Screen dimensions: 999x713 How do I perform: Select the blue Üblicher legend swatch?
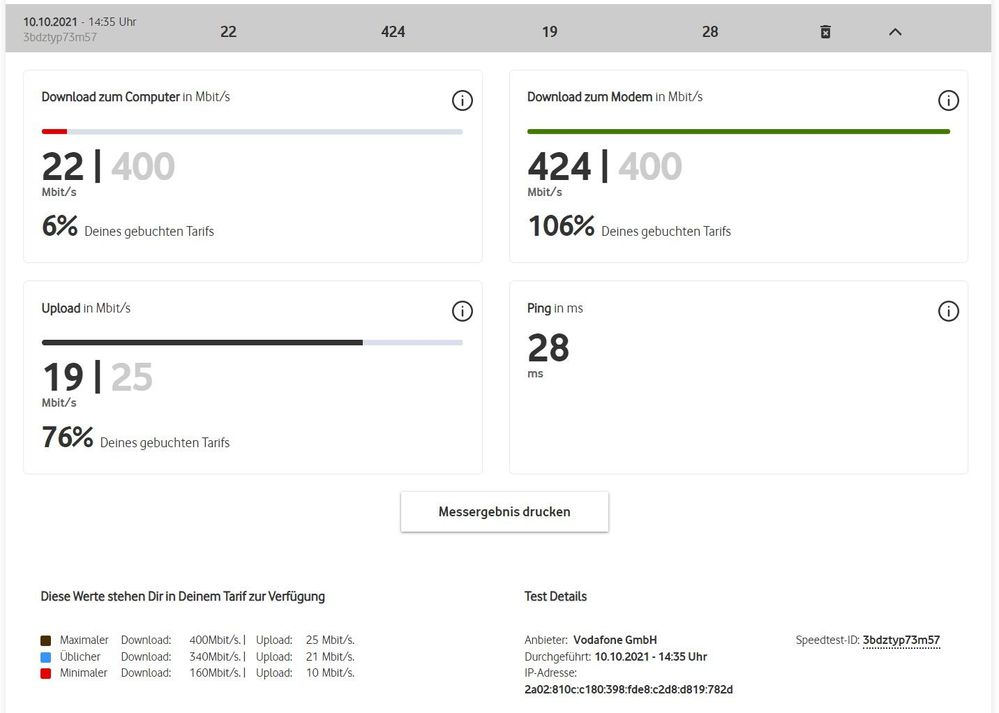click(45, 656)
